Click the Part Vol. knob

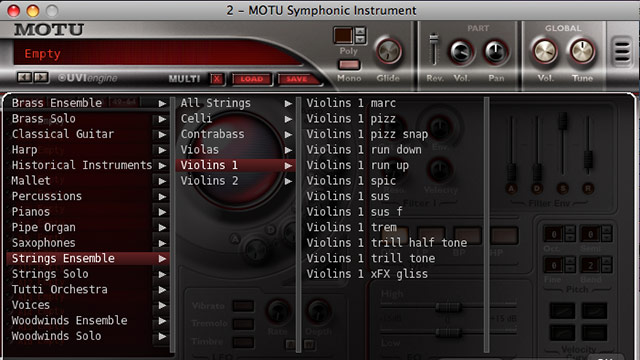(461, 53)
